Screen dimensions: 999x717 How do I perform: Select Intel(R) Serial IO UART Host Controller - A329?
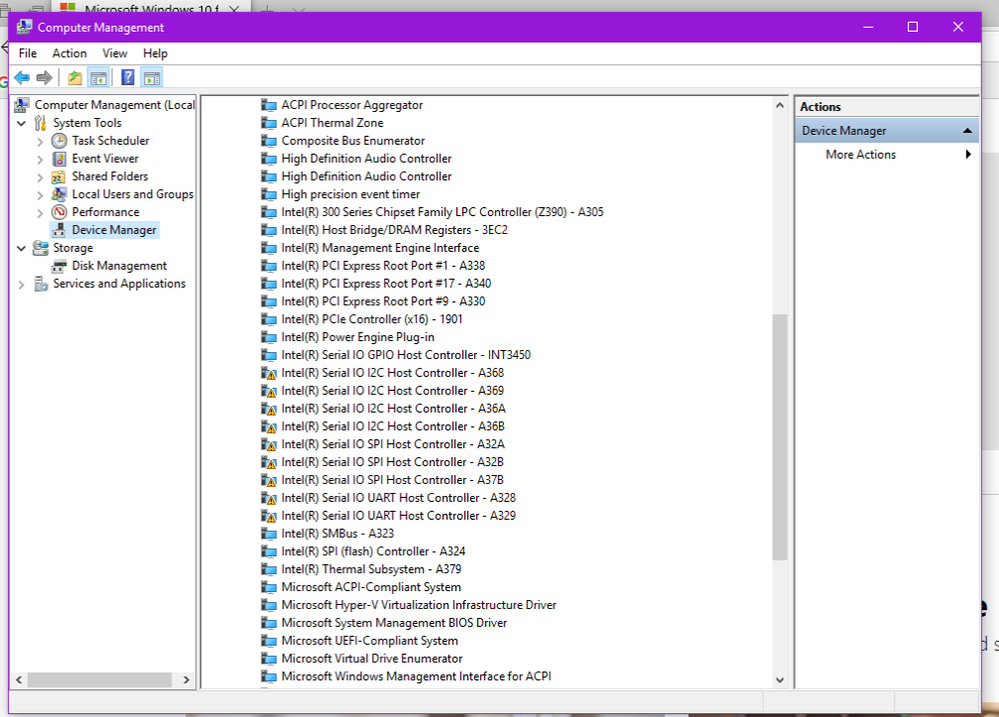click(399, 516)
